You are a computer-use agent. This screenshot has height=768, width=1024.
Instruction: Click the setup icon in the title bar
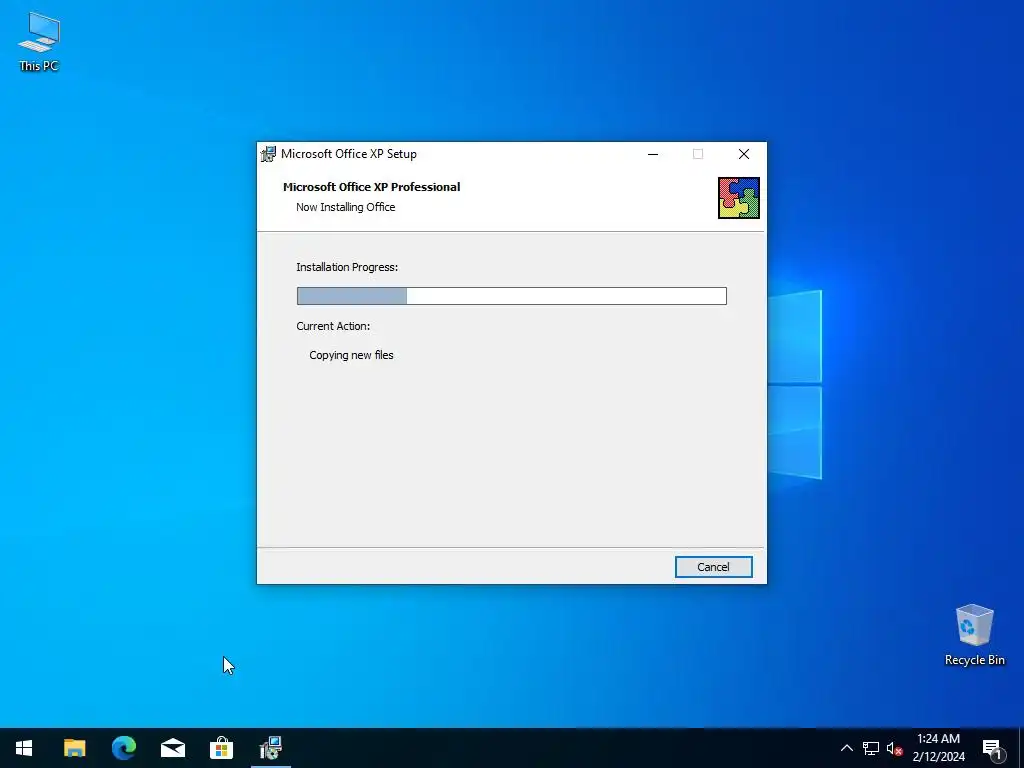click(x=268, y=154)
